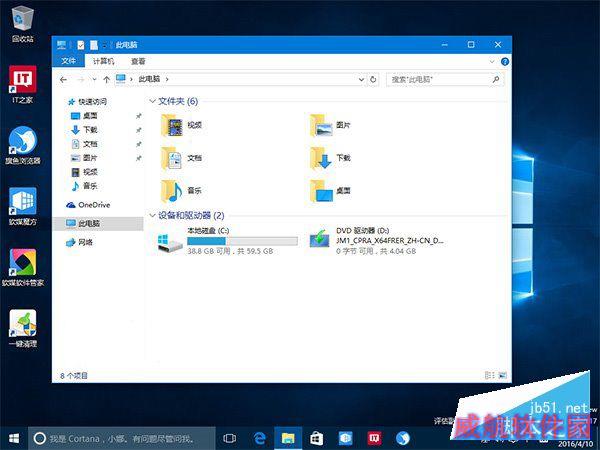Switch to the 计算机 ribbon tab

[x=103, y=61]
